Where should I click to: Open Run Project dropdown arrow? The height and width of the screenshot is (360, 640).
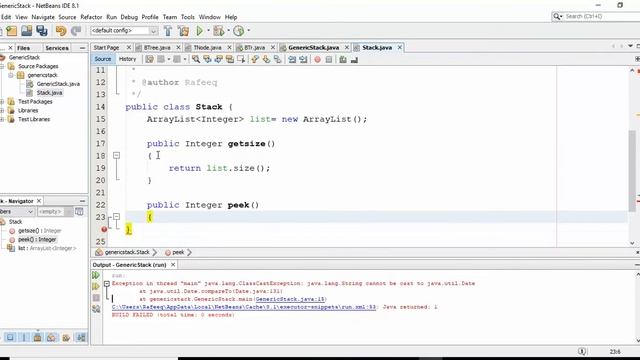208,31
